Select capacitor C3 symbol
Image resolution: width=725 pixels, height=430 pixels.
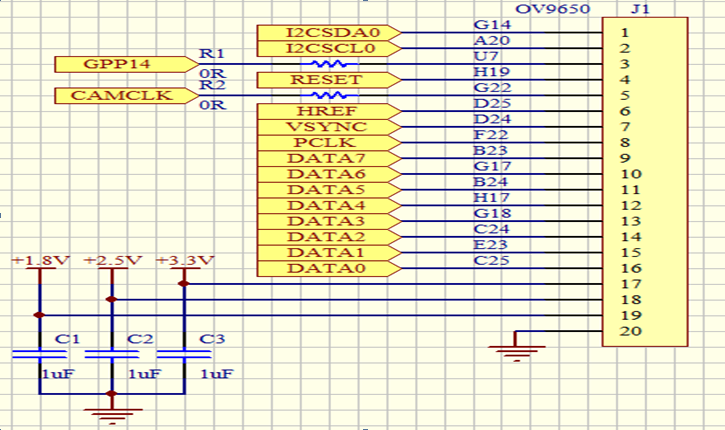point(184,355)
